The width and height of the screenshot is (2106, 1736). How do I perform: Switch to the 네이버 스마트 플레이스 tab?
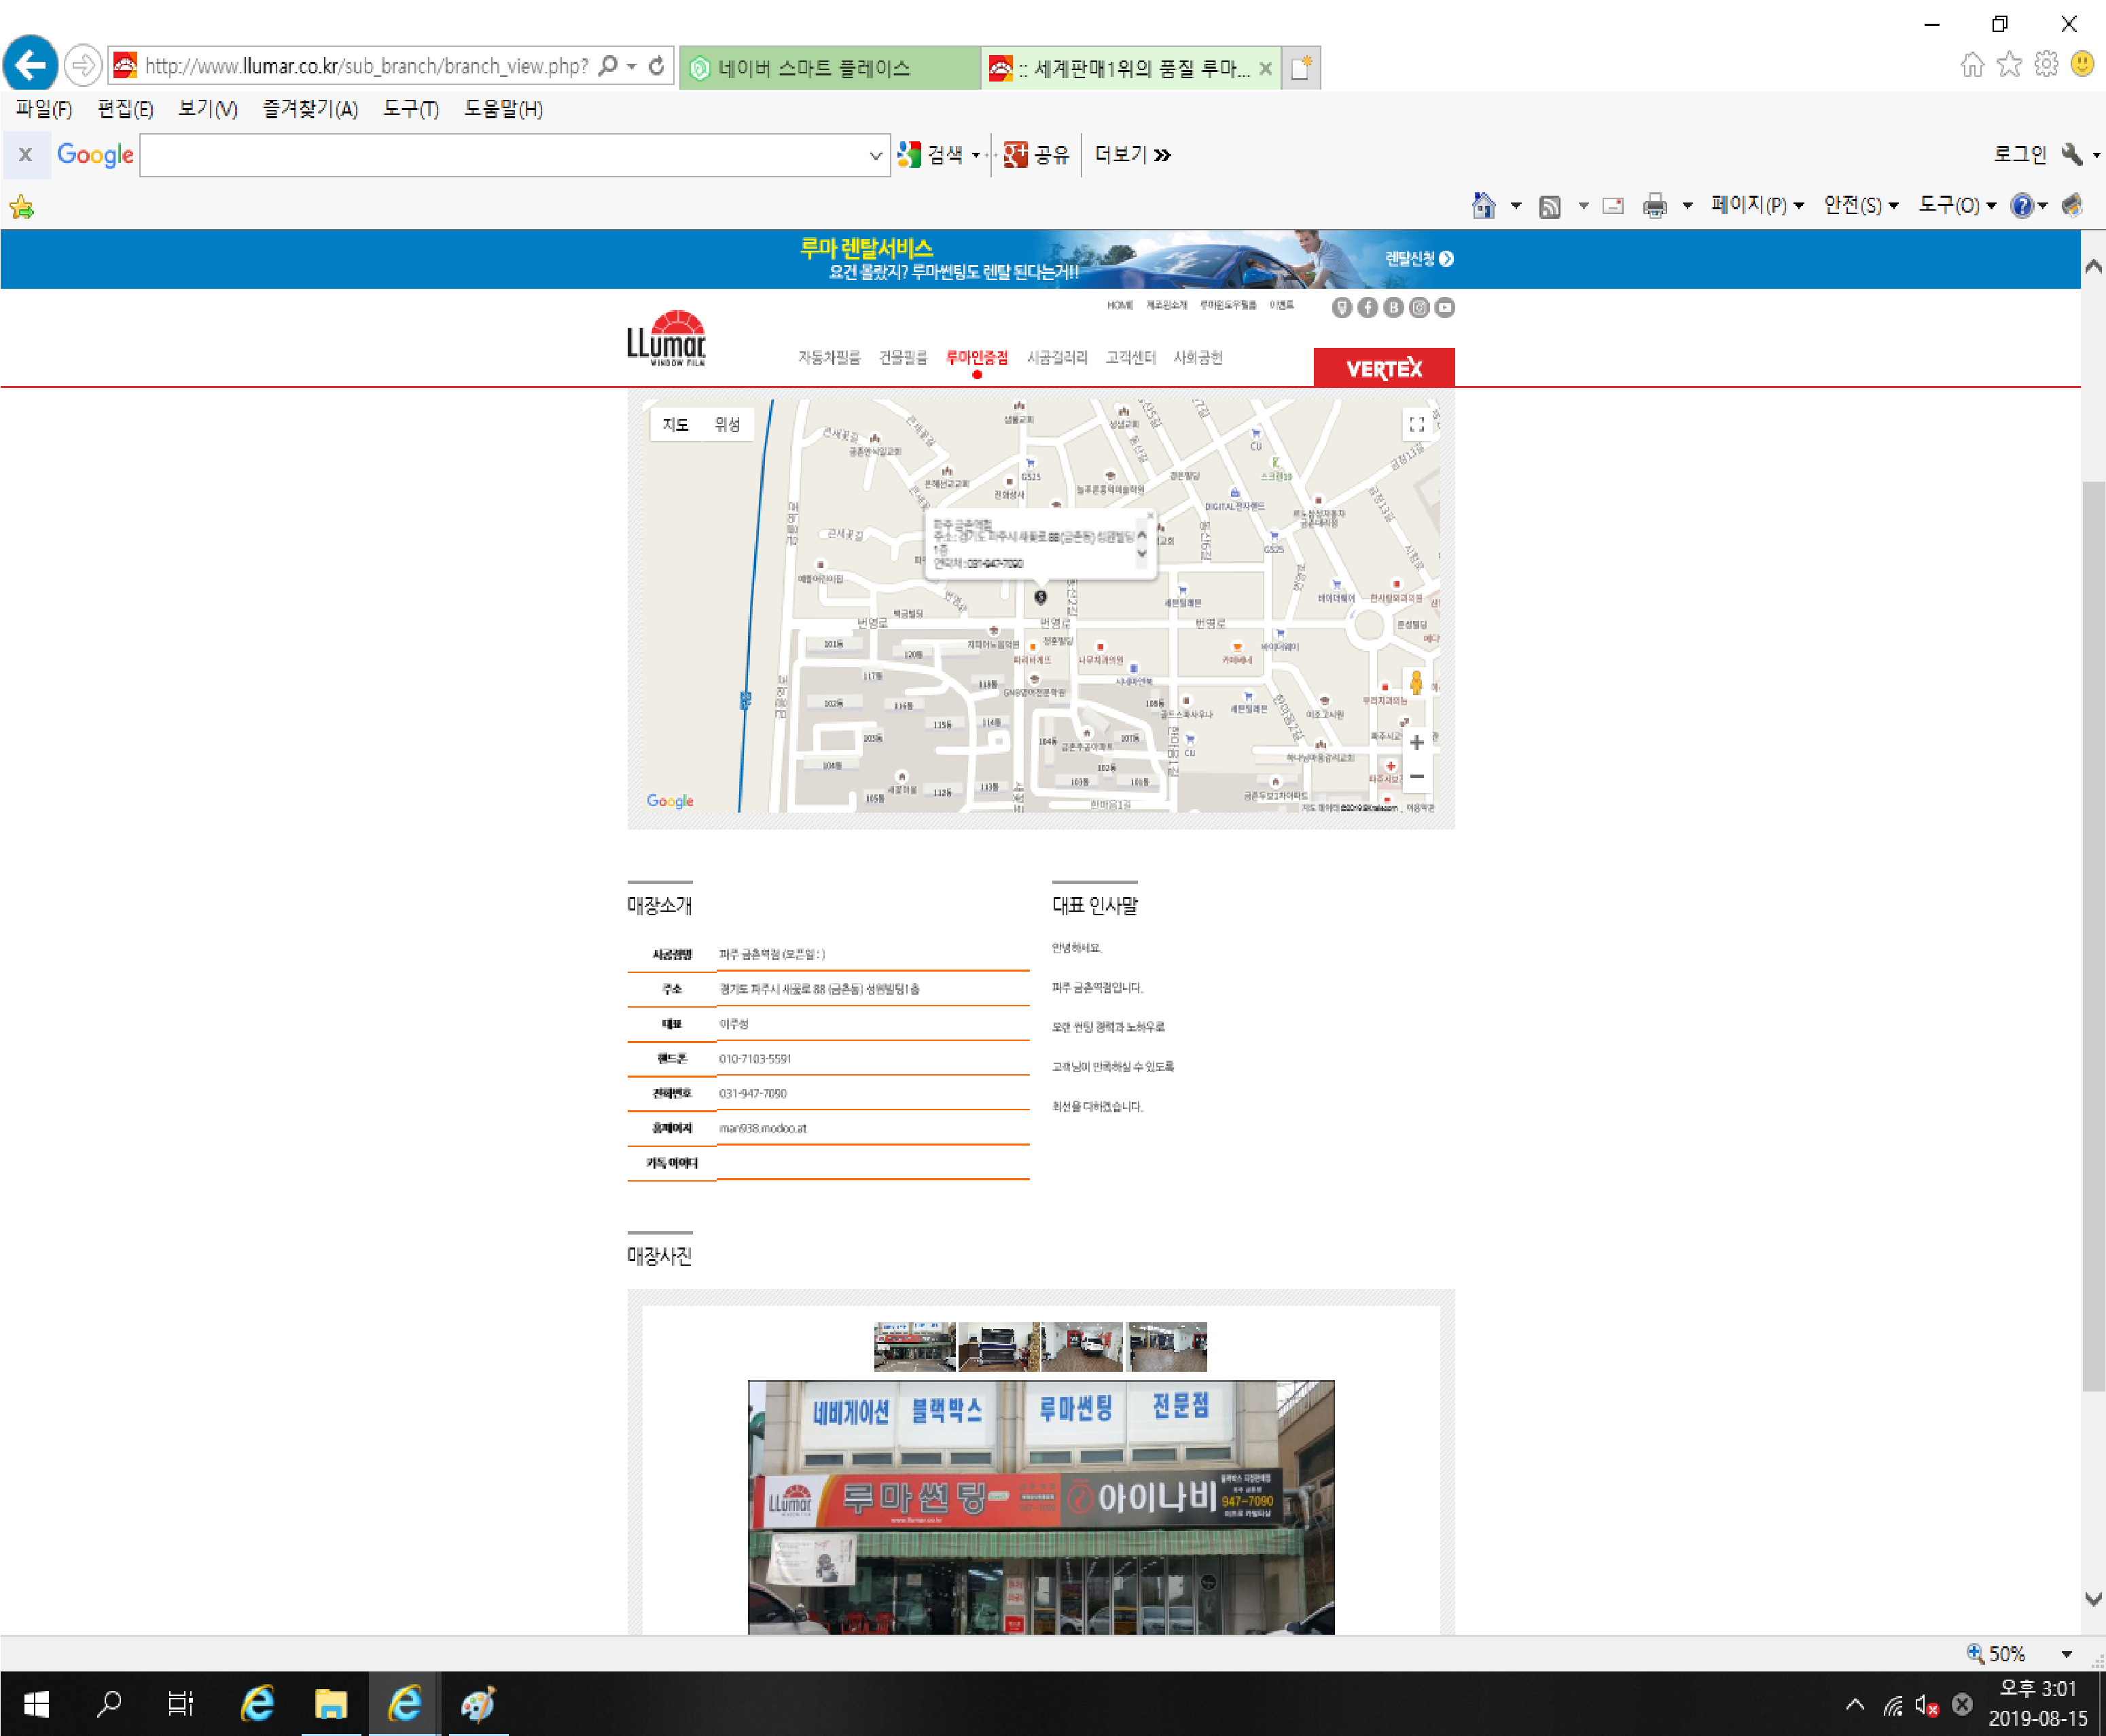829,68
